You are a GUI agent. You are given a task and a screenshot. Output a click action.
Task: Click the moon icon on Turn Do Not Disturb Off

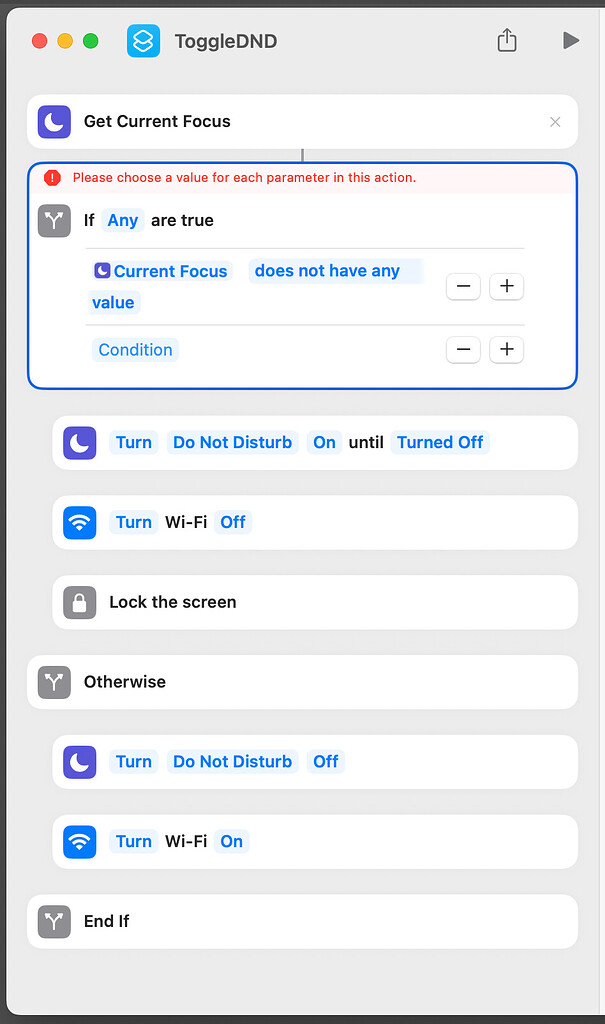tap(79, 762)
